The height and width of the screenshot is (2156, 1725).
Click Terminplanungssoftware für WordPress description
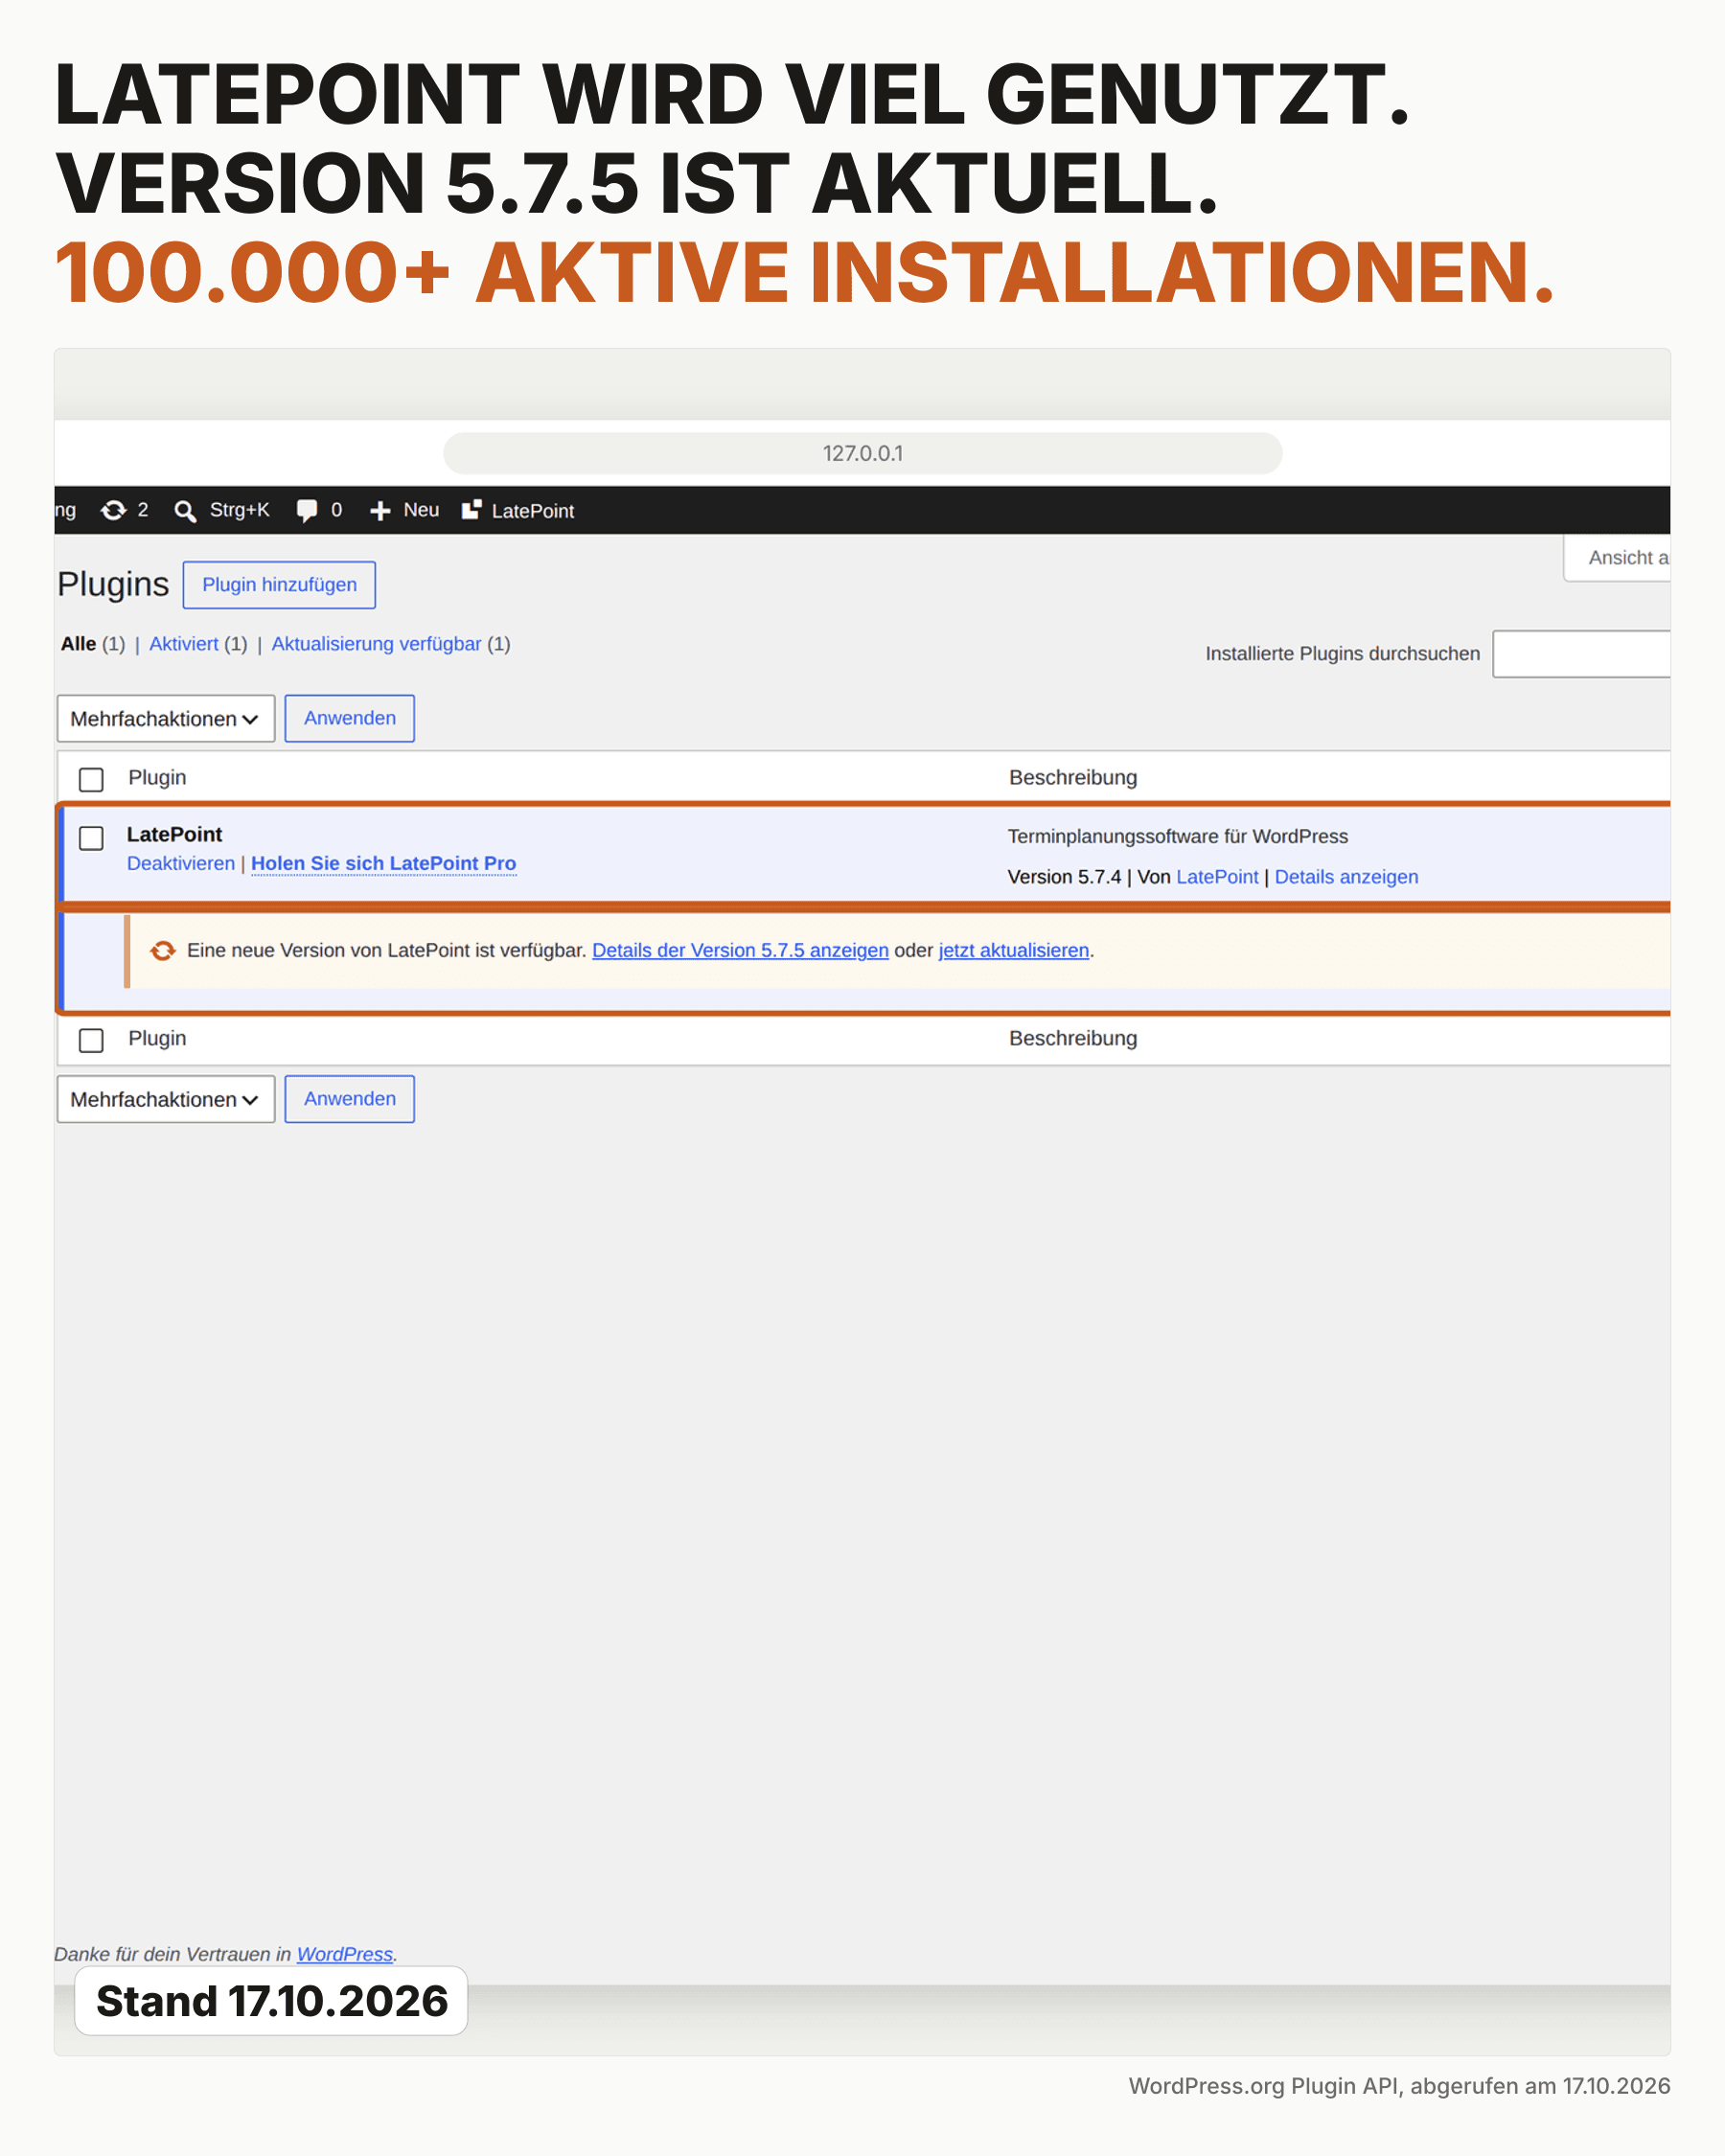tap(1178, 837)
